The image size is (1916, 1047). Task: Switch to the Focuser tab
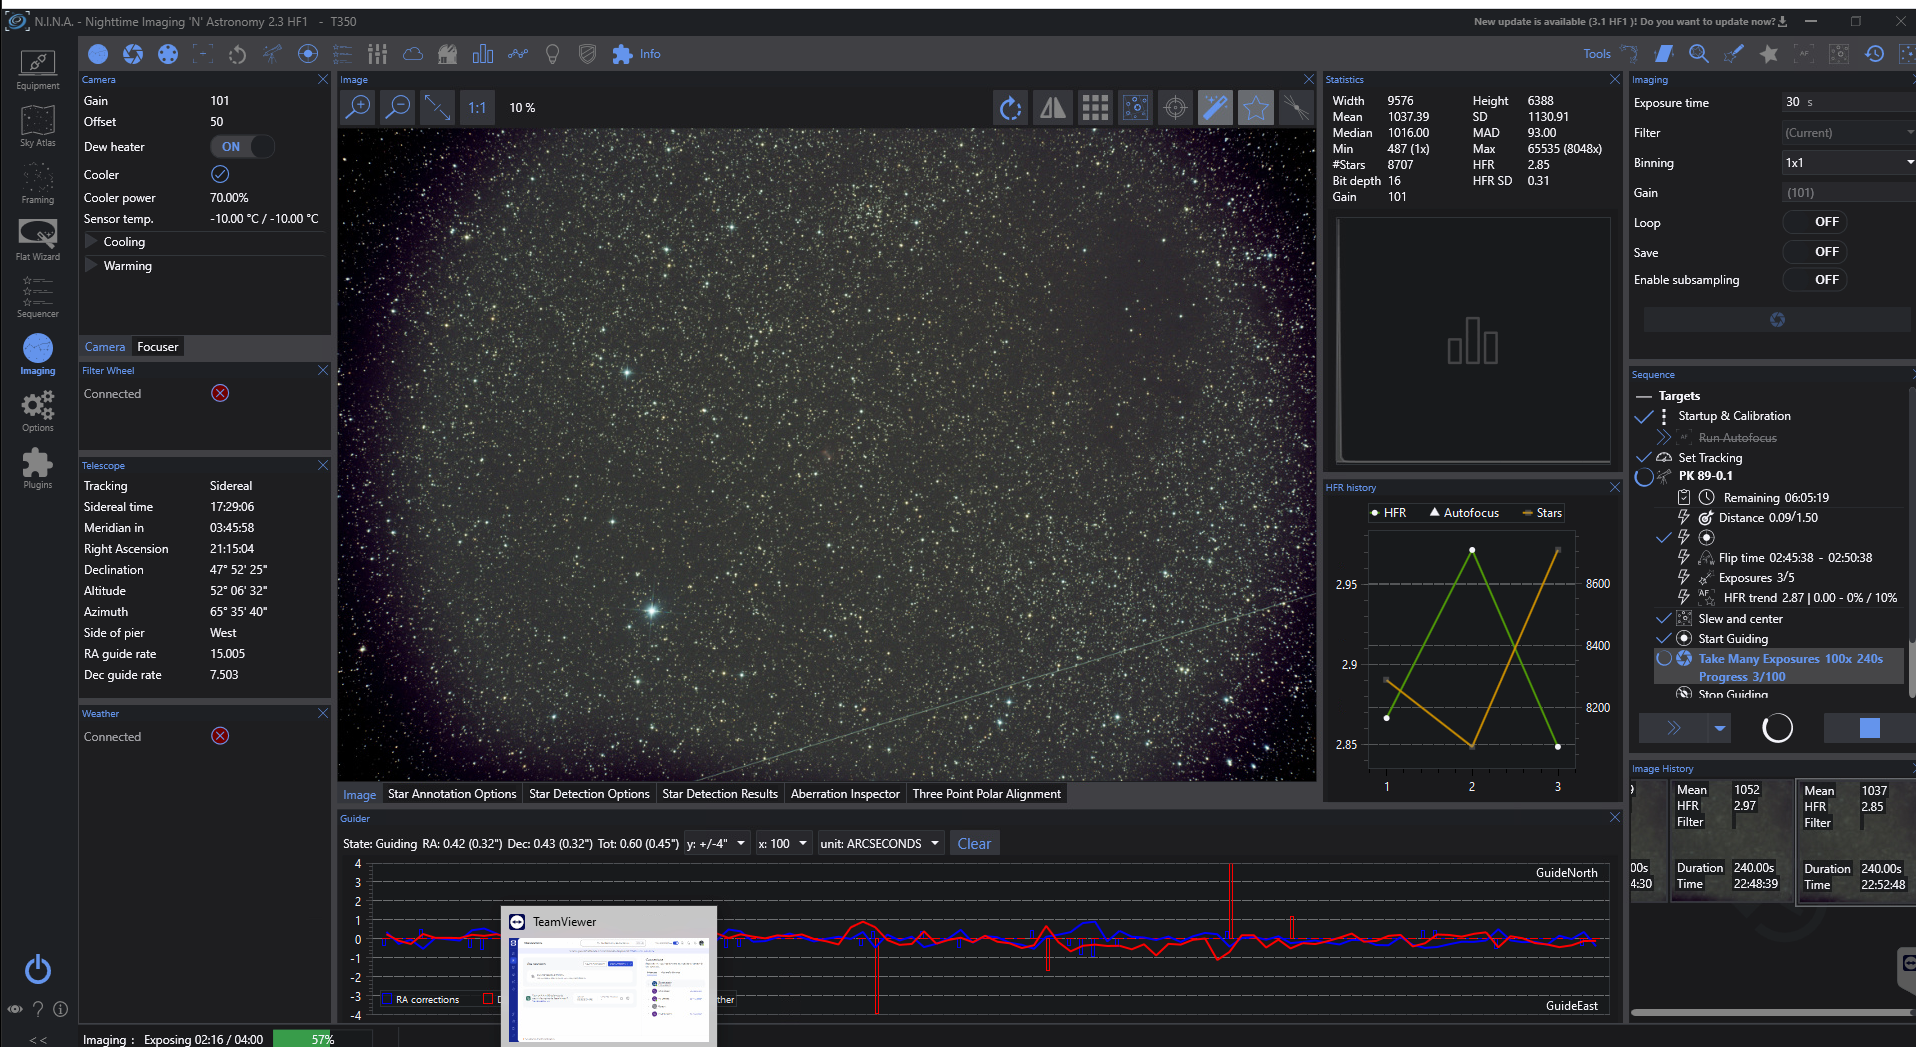pos(158,347)
